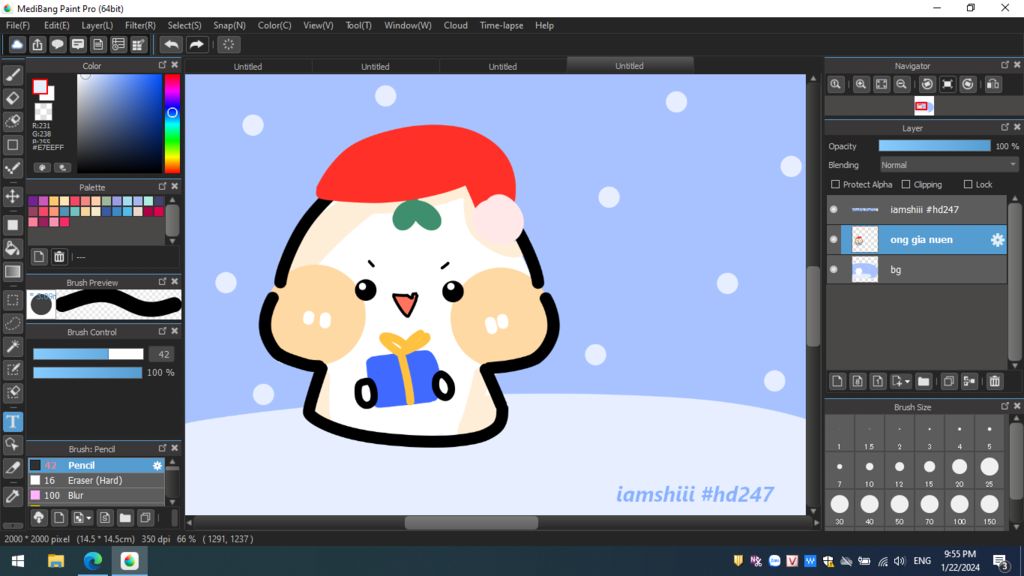
Task: Pop out the Brush Control panel
Action: tap(163, 332)
